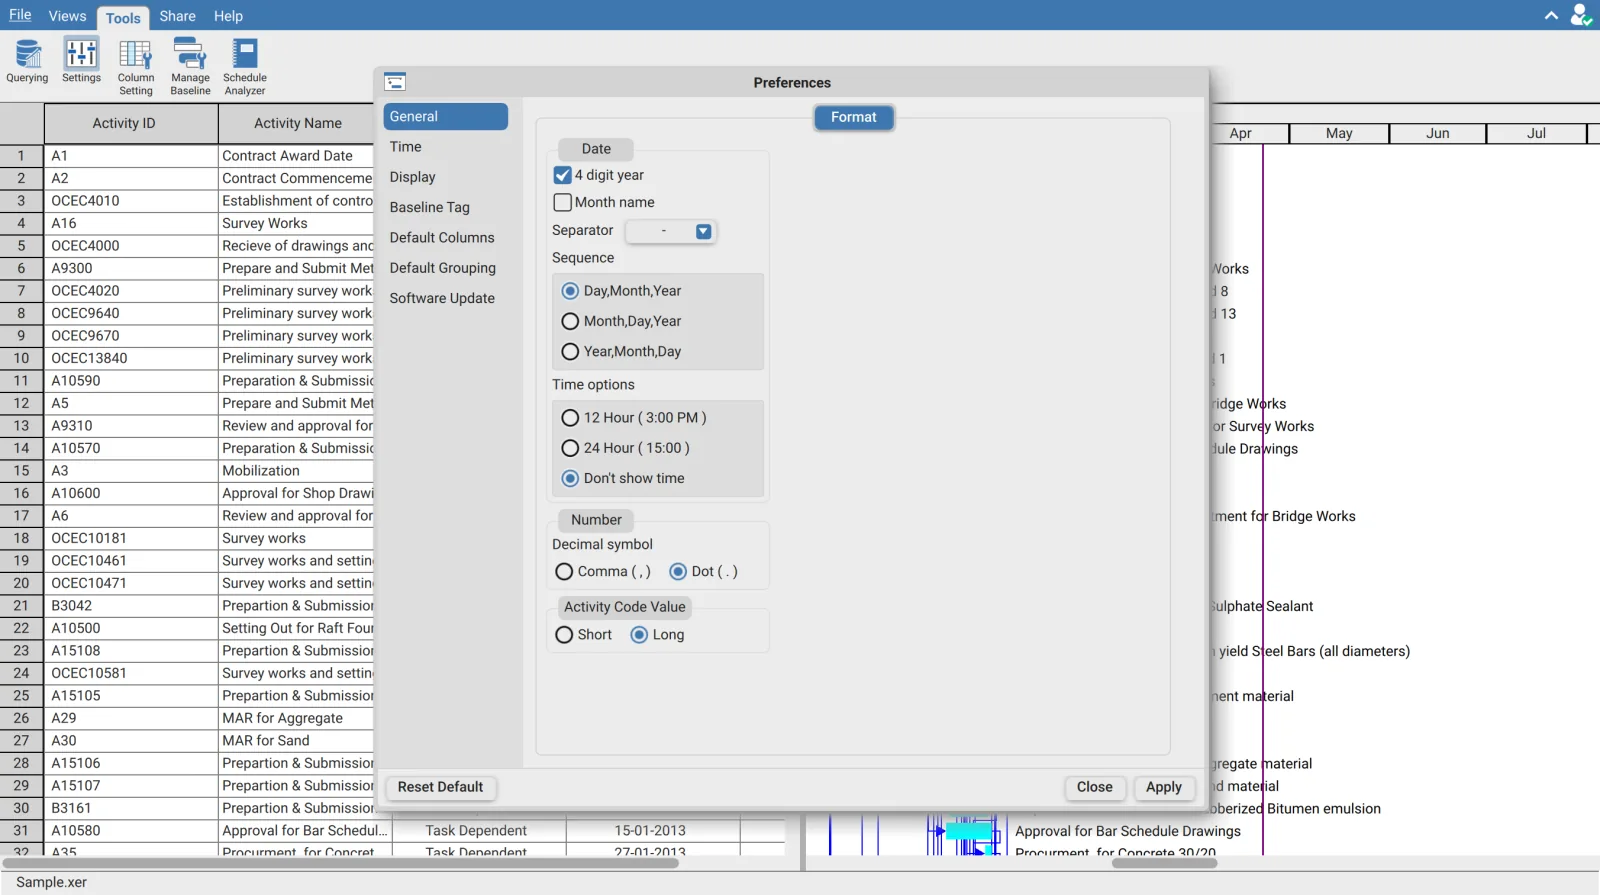Set decimal symbol to Comma
The height and width of the screenshot is (895, 1600).
pos(564,571)
